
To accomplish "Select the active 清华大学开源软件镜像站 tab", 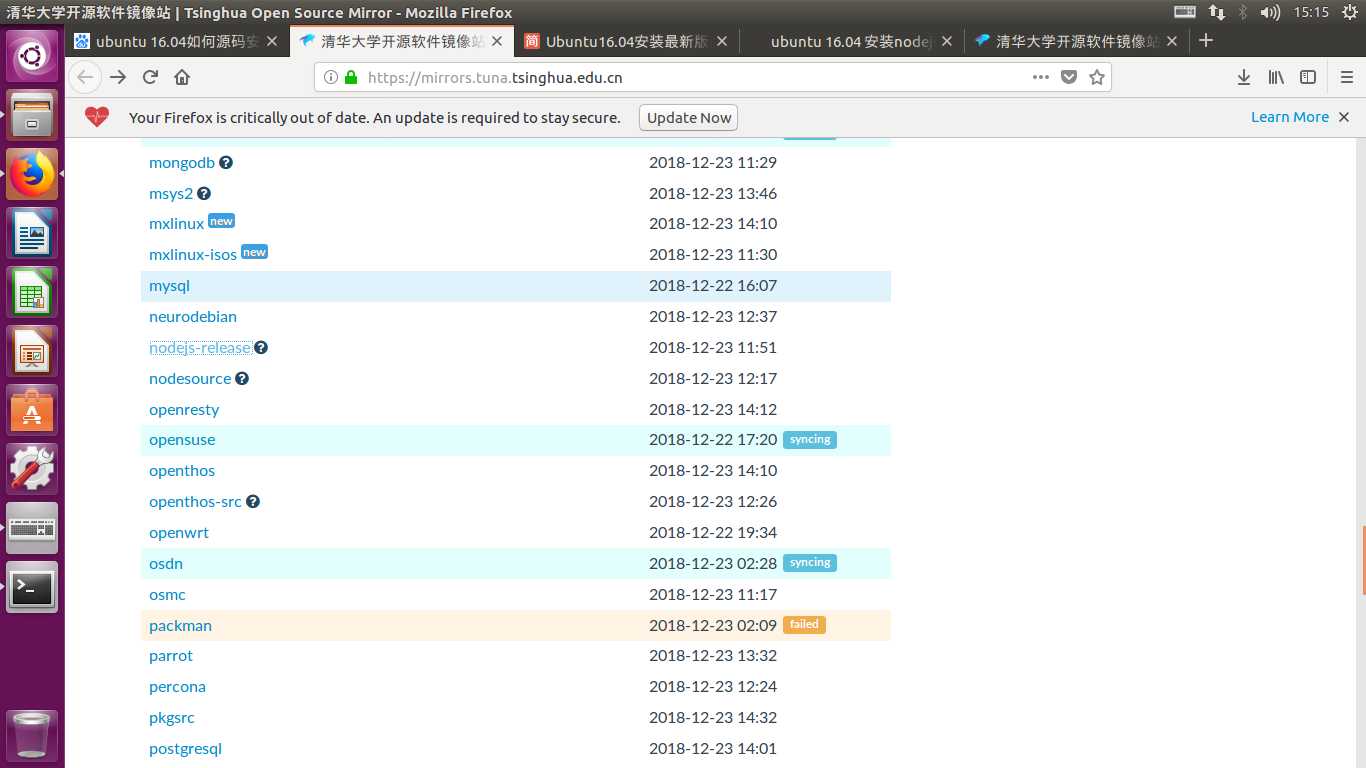I will (403, 41).
